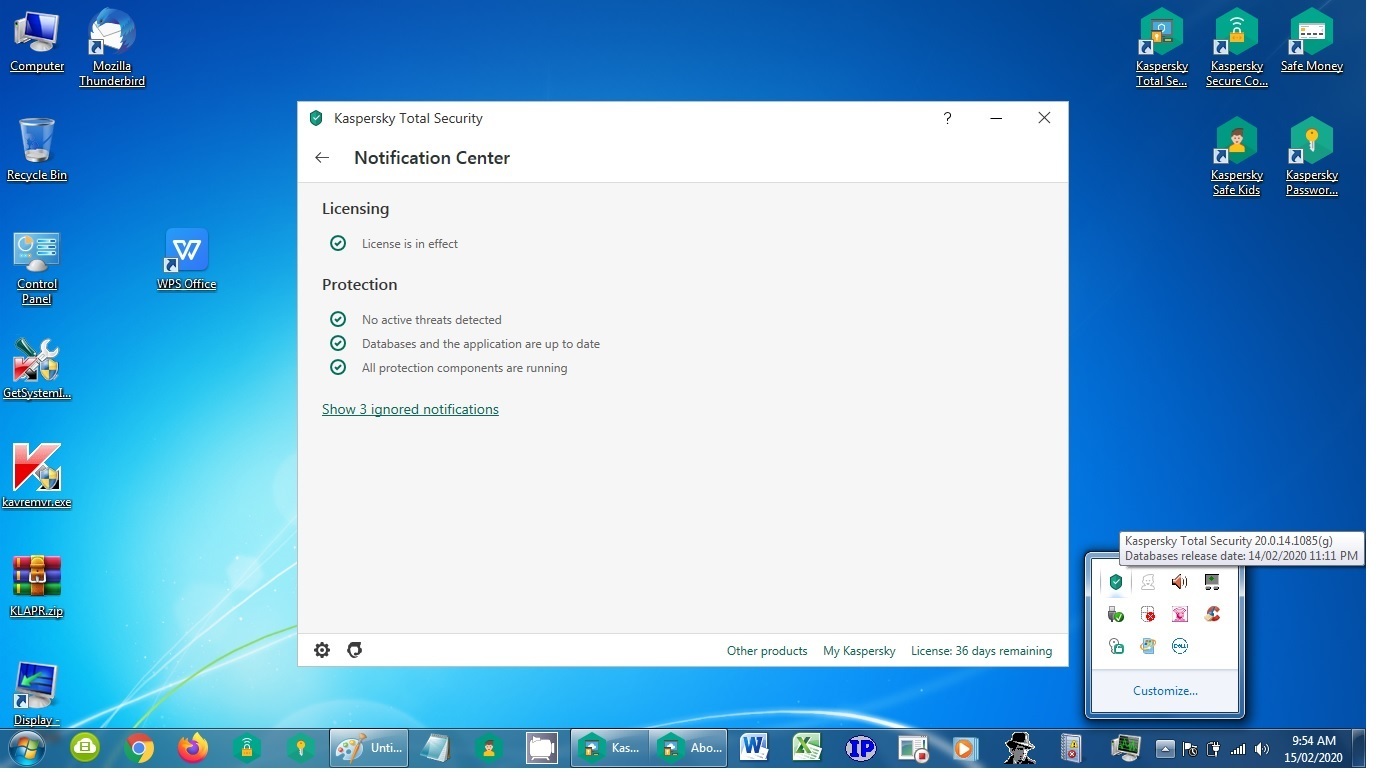
Task: Click Kaspersky shield icon in tray popup
Action: click(1116, 582)
